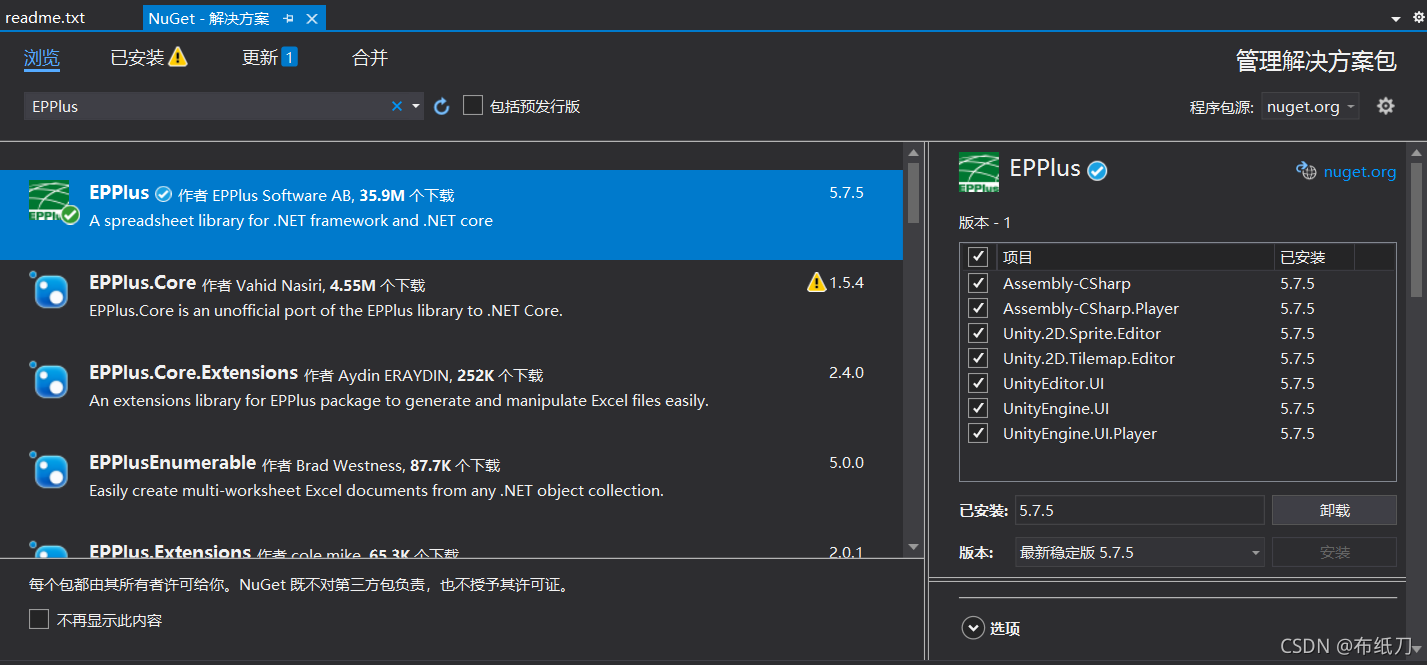Uncheck UnityEngine.UI.Player project
The image size is (1427, 665).
978,433
